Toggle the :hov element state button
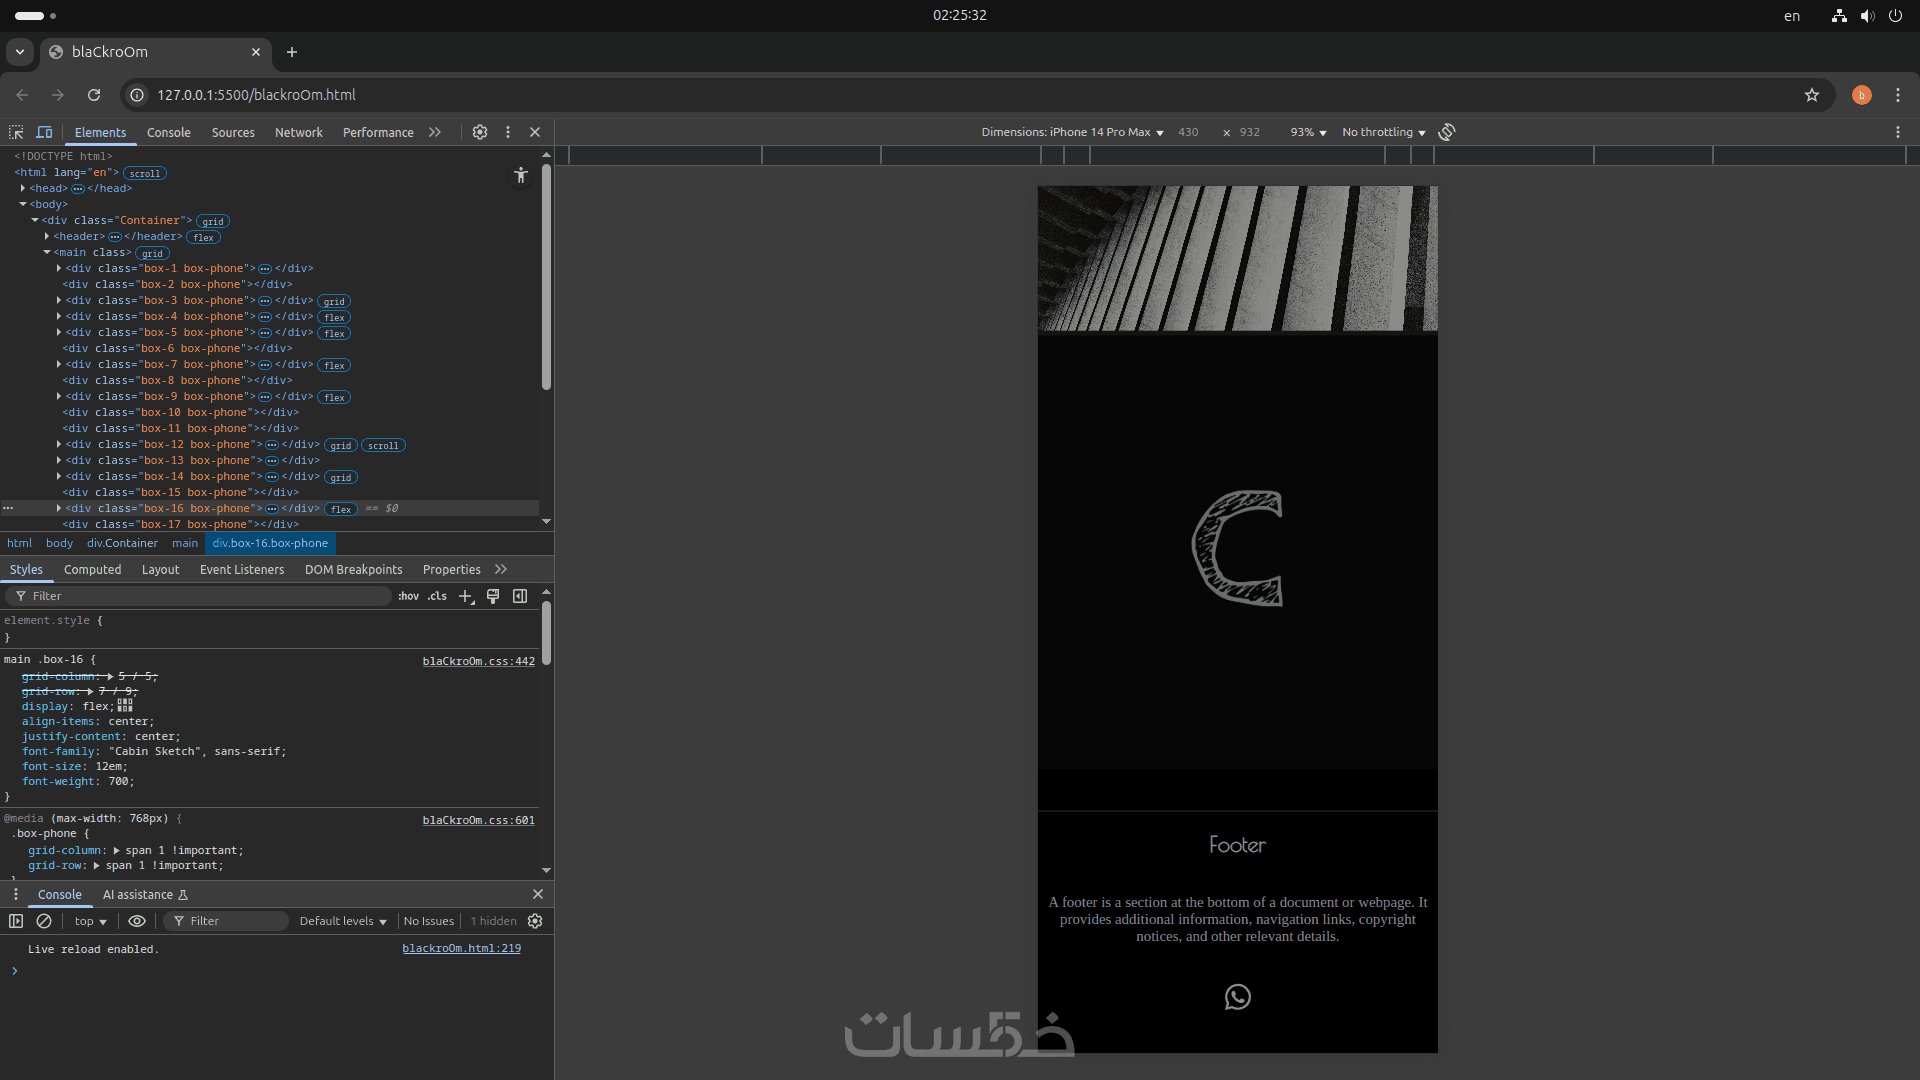Viewport: 1920px width, 1080px height. pyautogui.click(x=408, y=596)
